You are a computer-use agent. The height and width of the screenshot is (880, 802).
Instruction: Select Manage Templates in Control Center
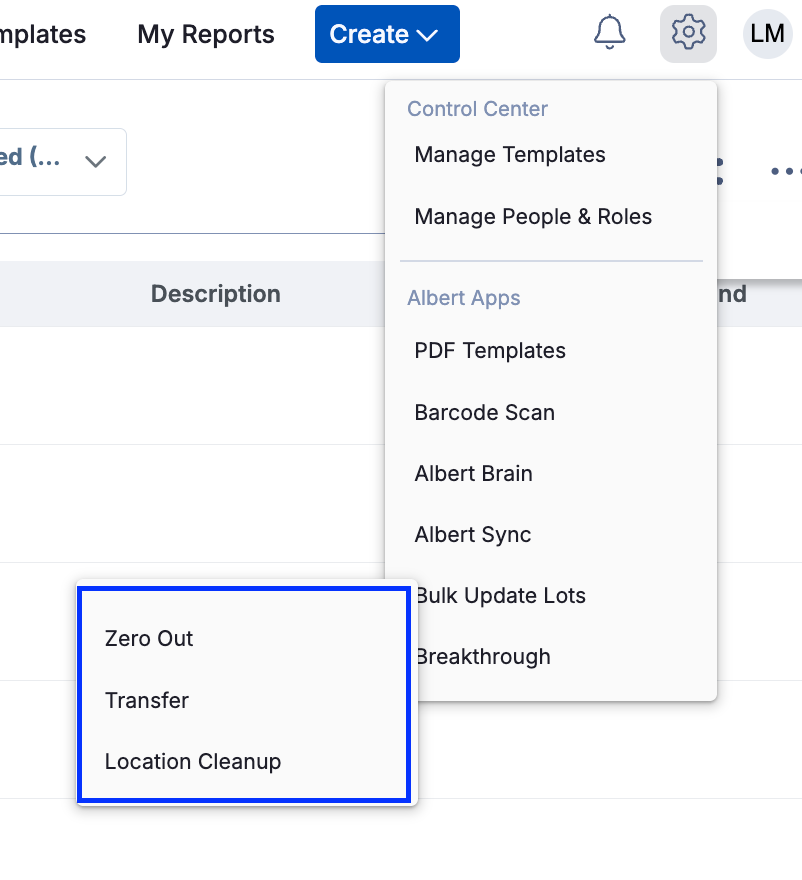point(510,155)
